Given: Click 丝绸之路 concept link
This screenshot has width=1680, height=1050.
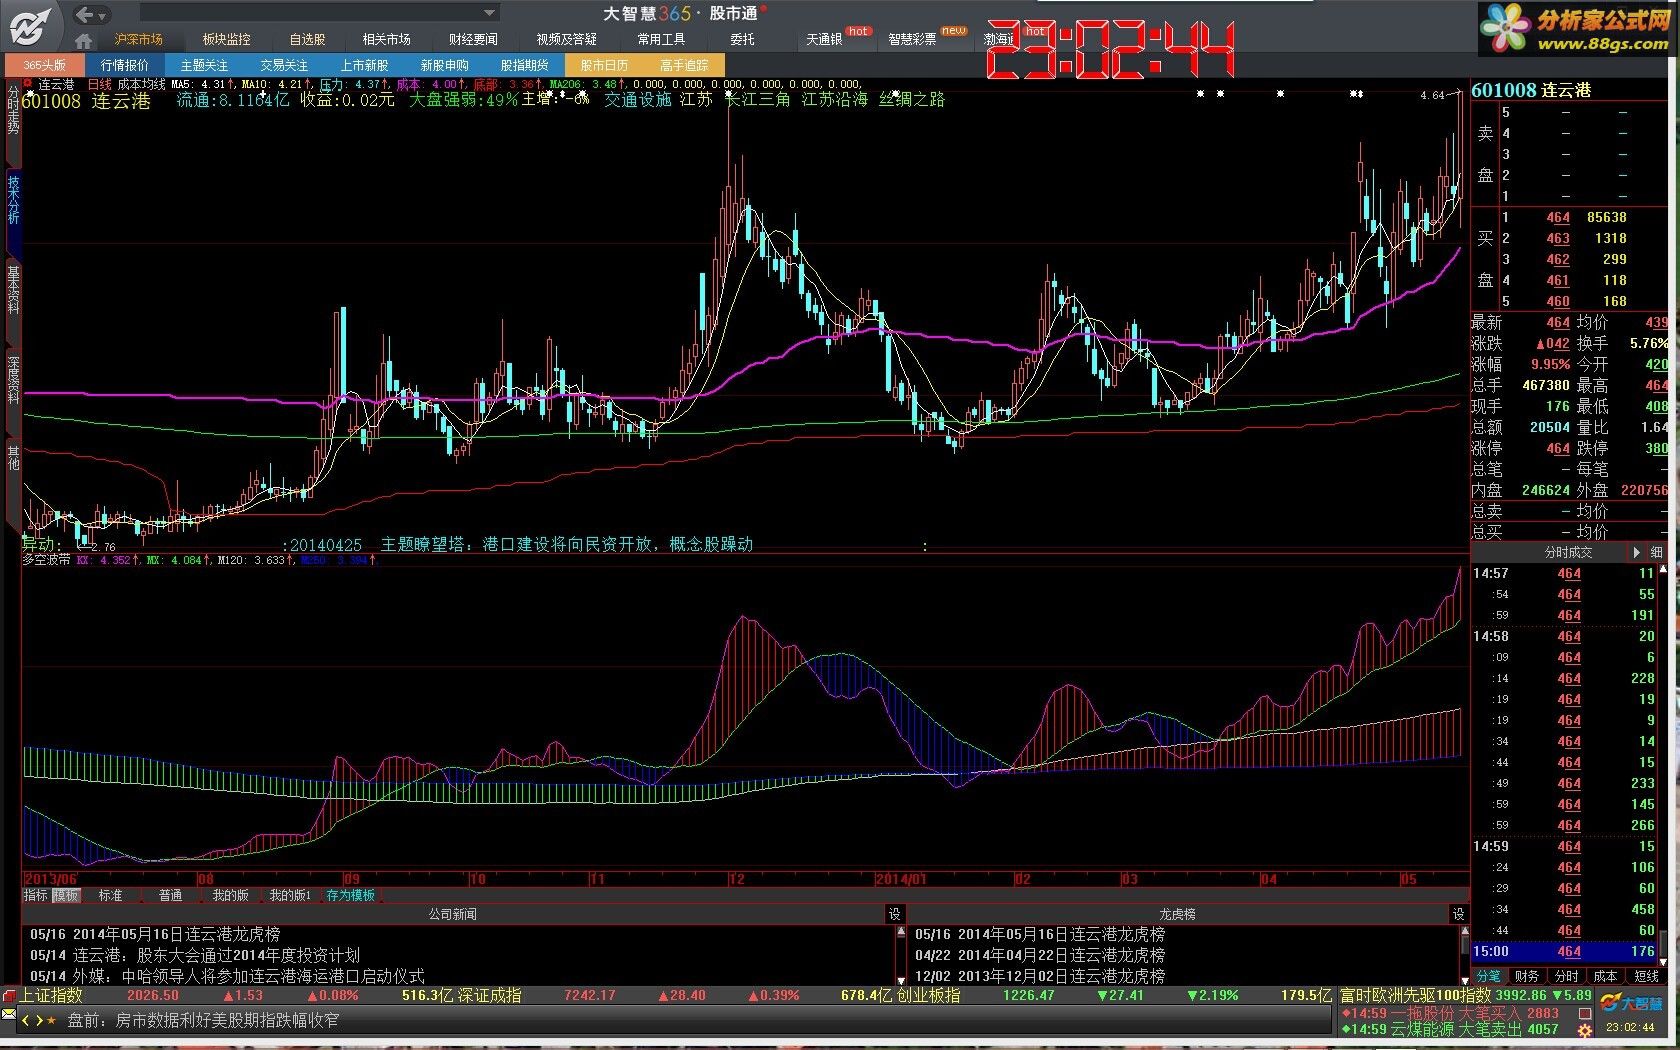Looking at the screenshot, I should click(911, 100).
